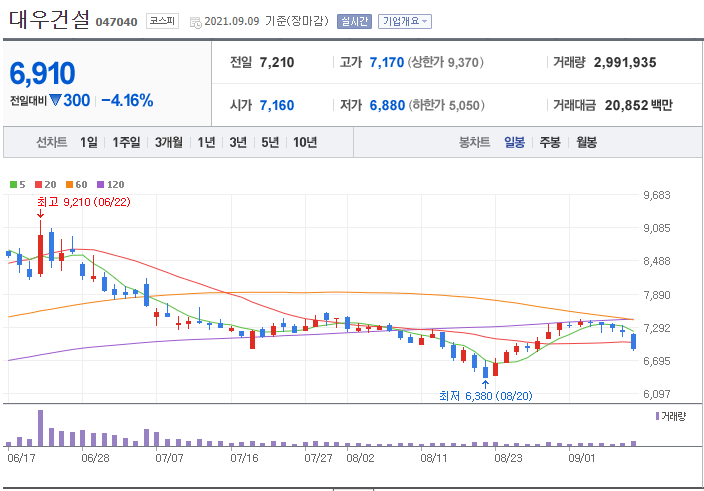The height and width of the screenshot is (491, 704).
Task: Select the 5년 line chart tab
Action: (270, 142)
